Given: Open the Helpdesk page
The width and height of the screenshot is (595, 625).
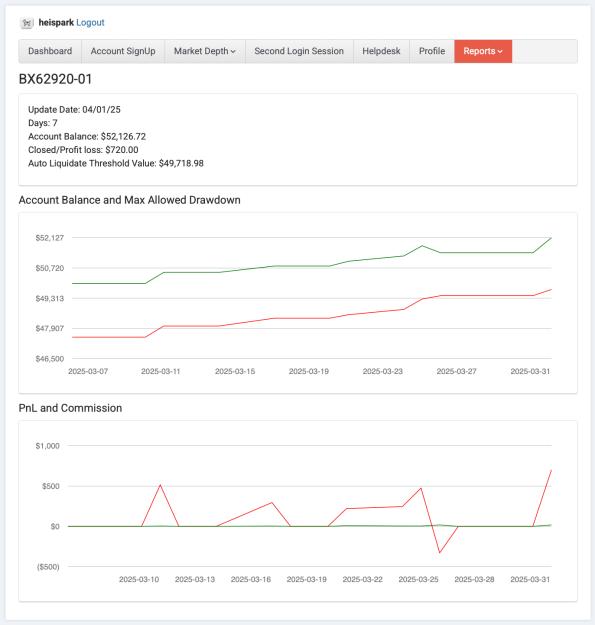Looking at the screenshot, I should click(x=381, y=51).
